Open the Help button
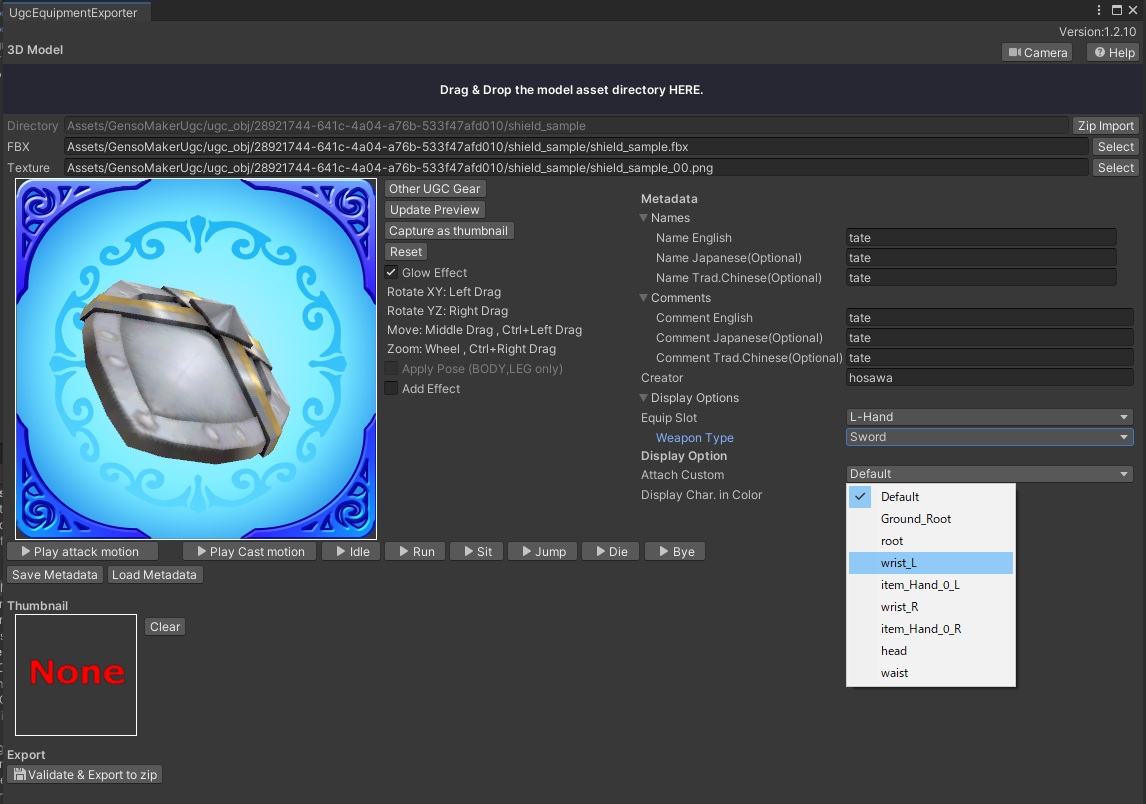1146x804 pixels. coord(1114,53)
